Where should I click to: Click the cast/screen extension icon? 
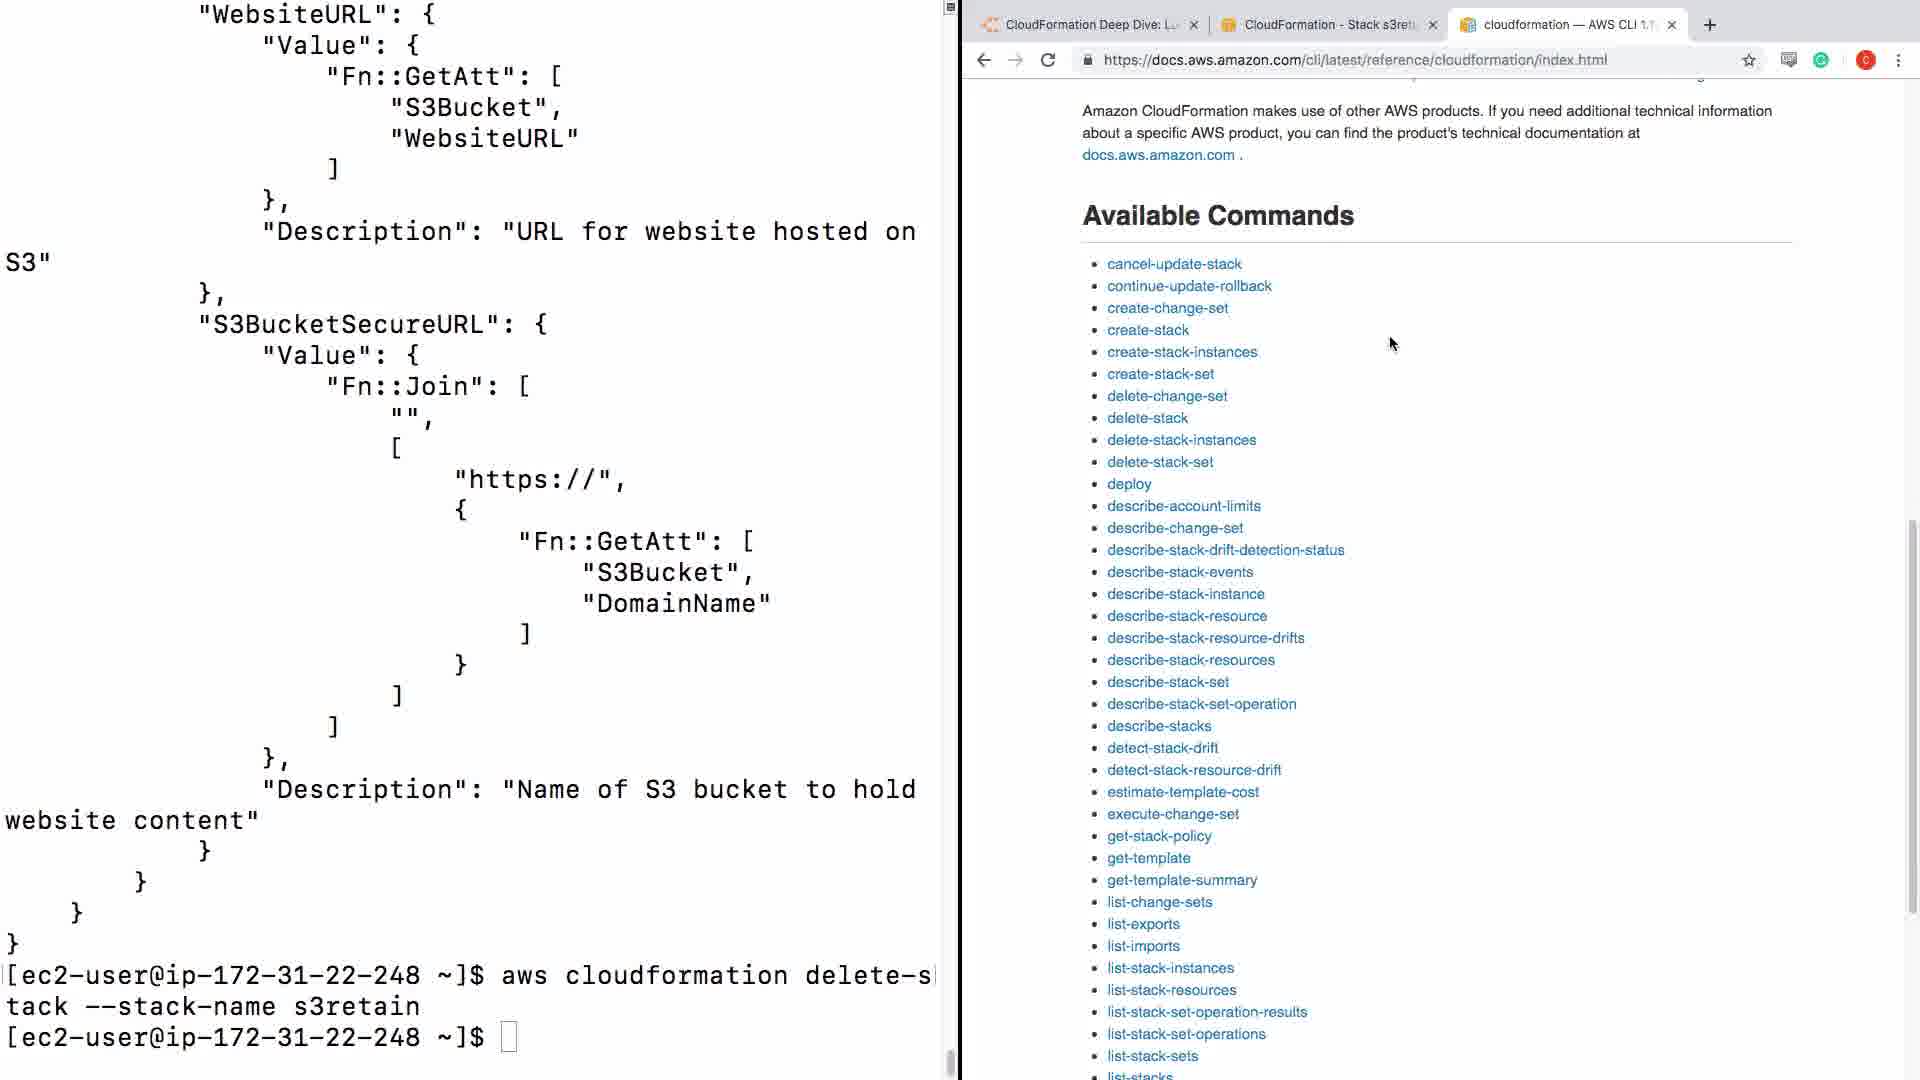click(1789, 60)
